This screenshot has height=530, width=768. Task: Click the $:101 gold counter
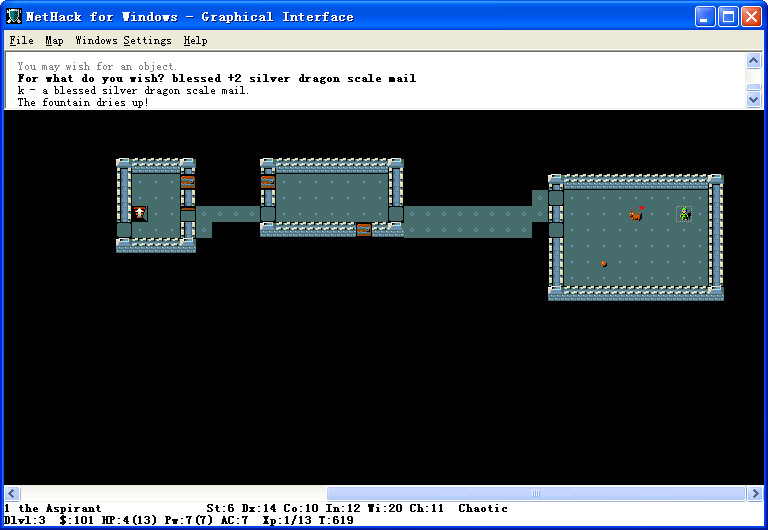click(x=77, y=520)
